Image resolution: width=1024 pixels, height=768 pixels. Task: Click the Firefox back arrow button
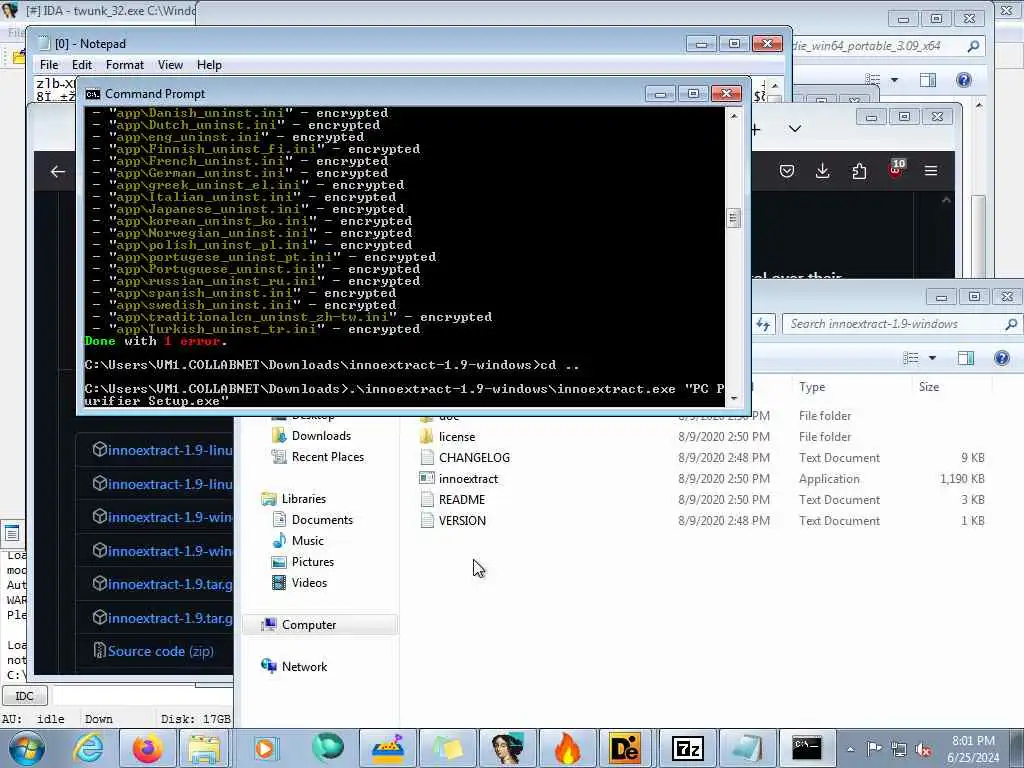pyautogui.click(x=57, y=172)
